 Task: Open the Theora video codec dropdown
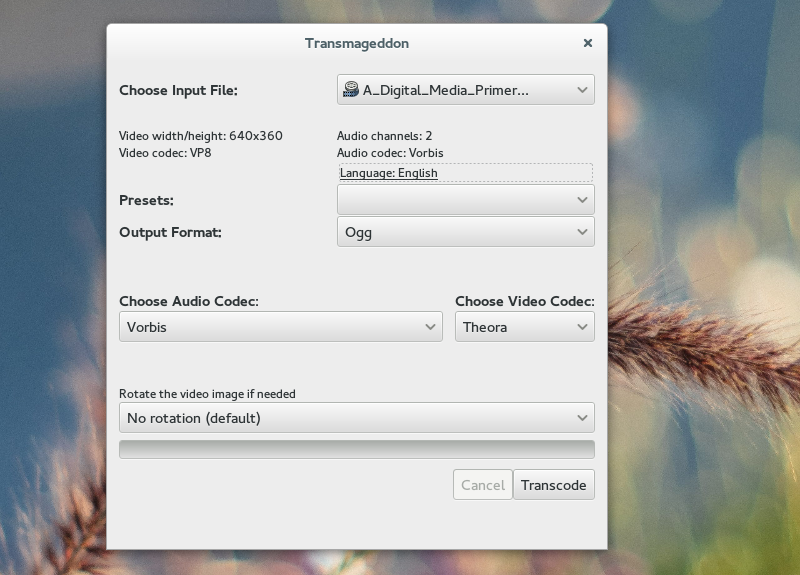click(x=524, y=327)
